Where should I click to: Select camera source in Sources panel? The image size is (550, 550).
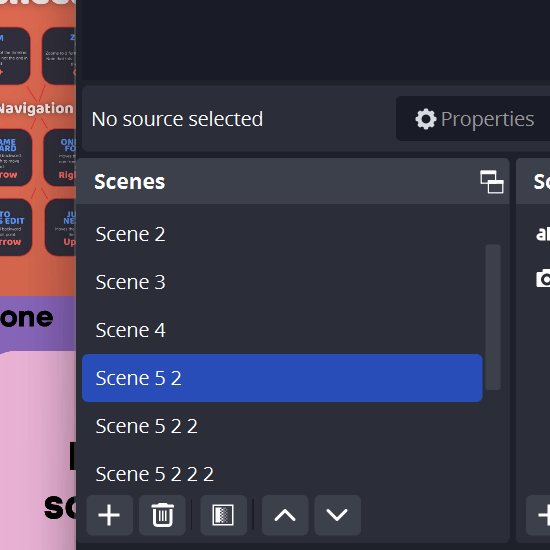(543, 279)
